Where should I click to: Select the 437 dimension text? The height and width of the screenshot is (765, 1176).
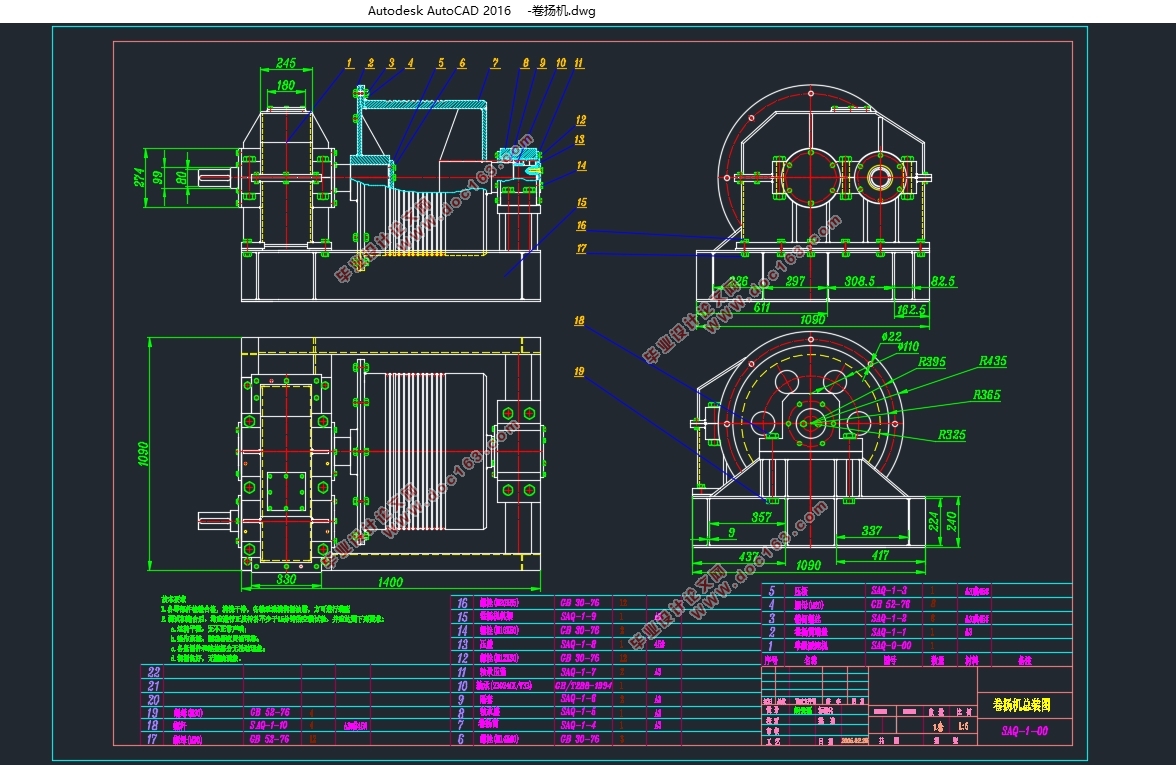pyautogui.click(x=749, y=556)
